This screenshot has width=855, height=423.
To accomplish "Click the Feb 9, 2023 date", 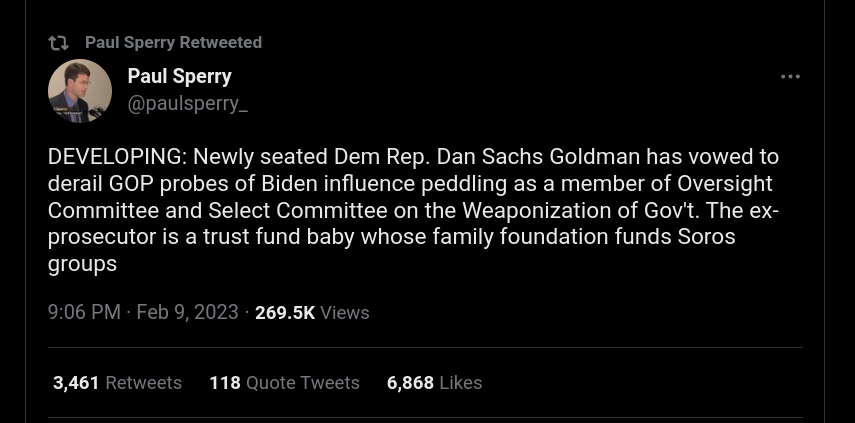I will 187,312.
